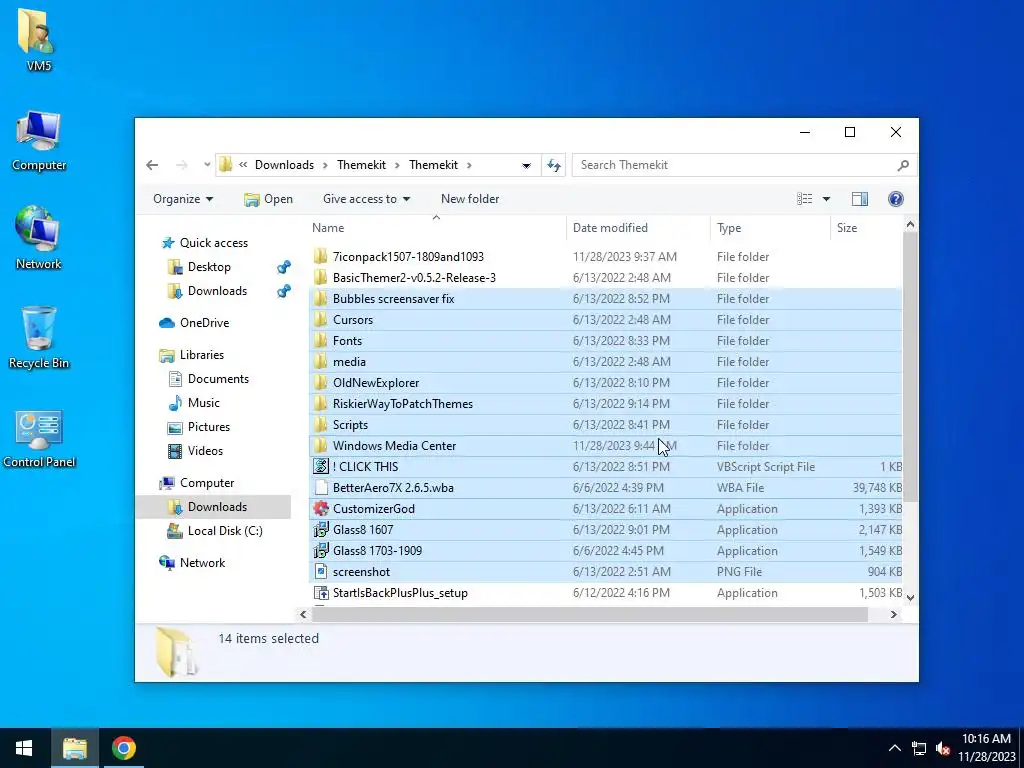The image size is (1024, 768).
Task: Sort by the Name column header
Action: tap(437, 228)
